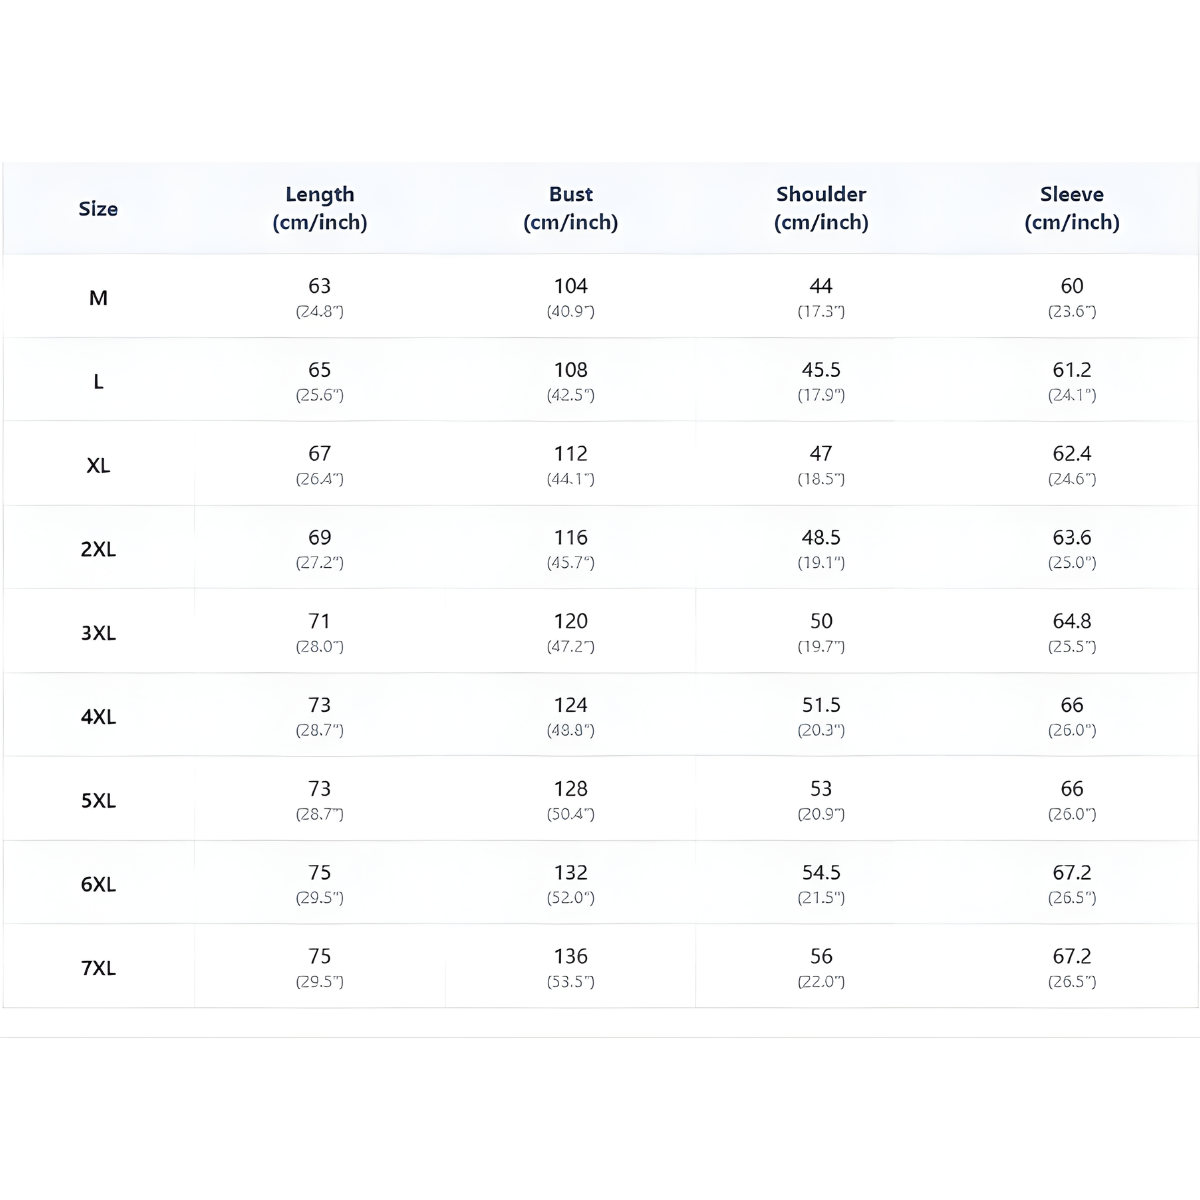Click the 69 length value for 2XL
1200x1200 pixels.
pyautogui.click(x=320, y=538)
